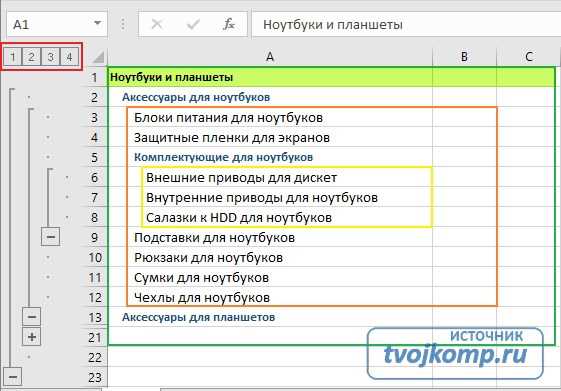561x391 pixels.
Task: Select cell 'Подставки для ноутбуков'
Action: tap(270, 238)
